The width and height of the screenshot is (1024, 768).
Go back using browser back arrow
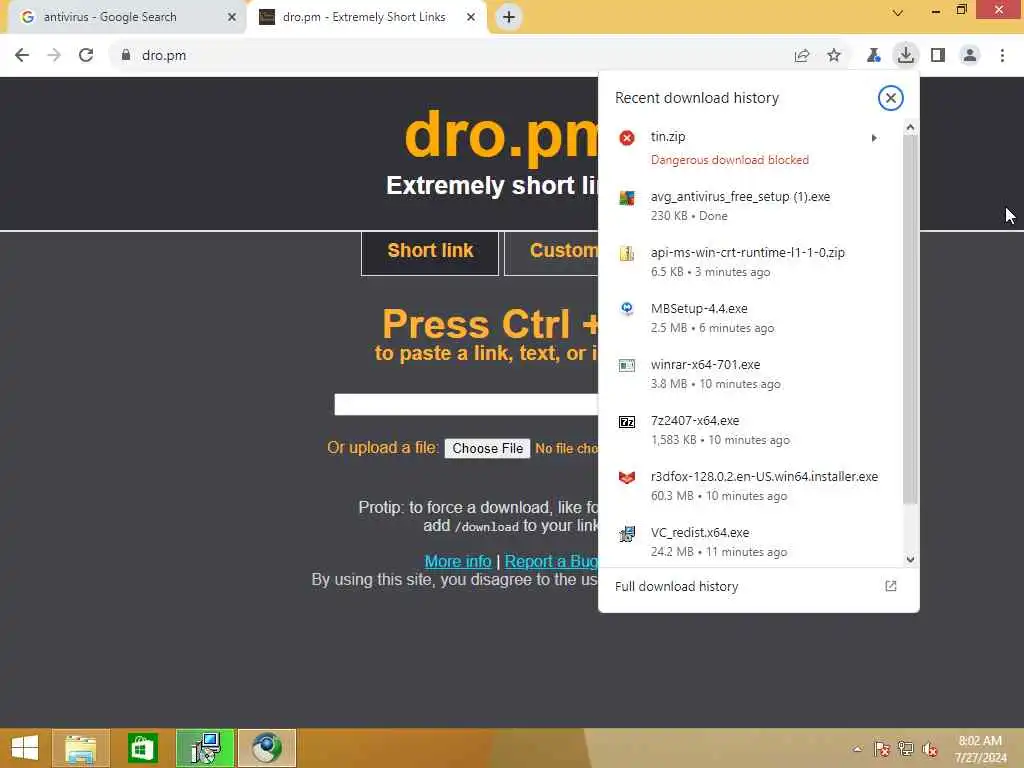(22, 56)
